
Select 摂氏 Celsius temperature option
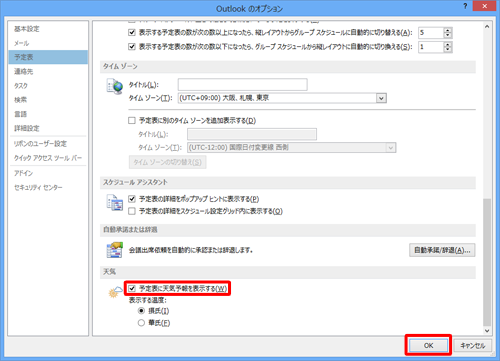(x=141, y=311)
